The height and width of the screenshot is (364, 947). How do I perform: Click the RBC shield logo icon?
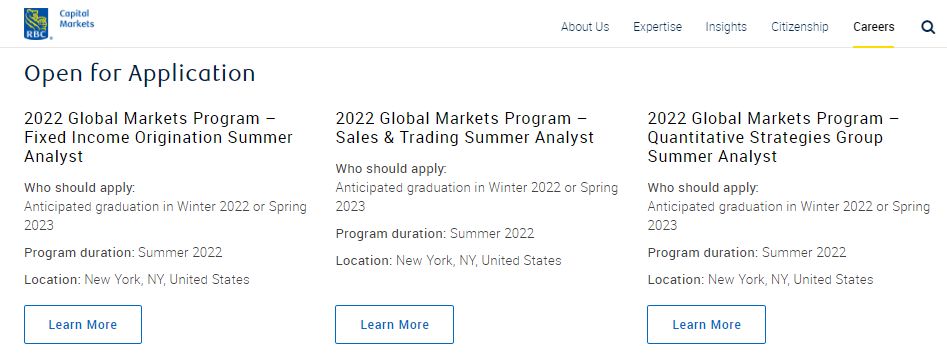[x=37, y=24]
